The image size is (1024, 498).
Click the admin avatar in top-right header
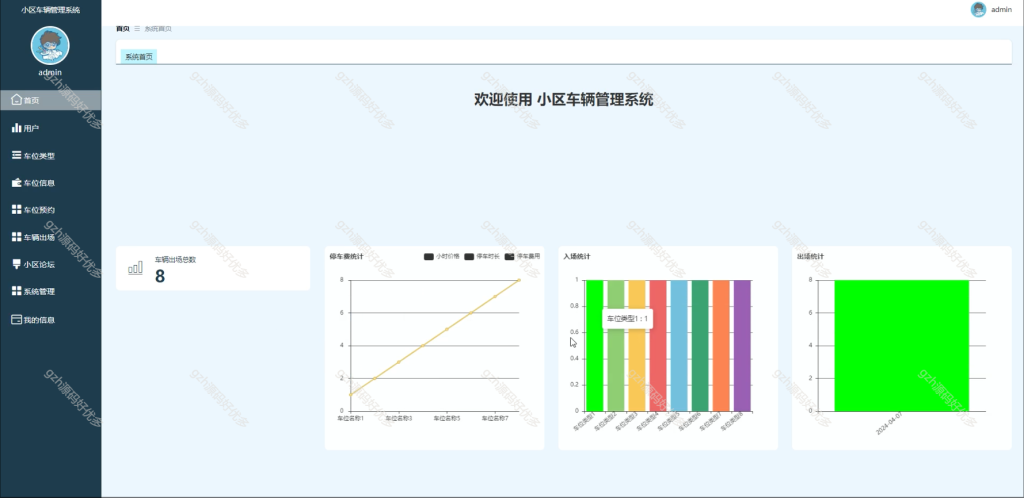[x=978, y=9]
